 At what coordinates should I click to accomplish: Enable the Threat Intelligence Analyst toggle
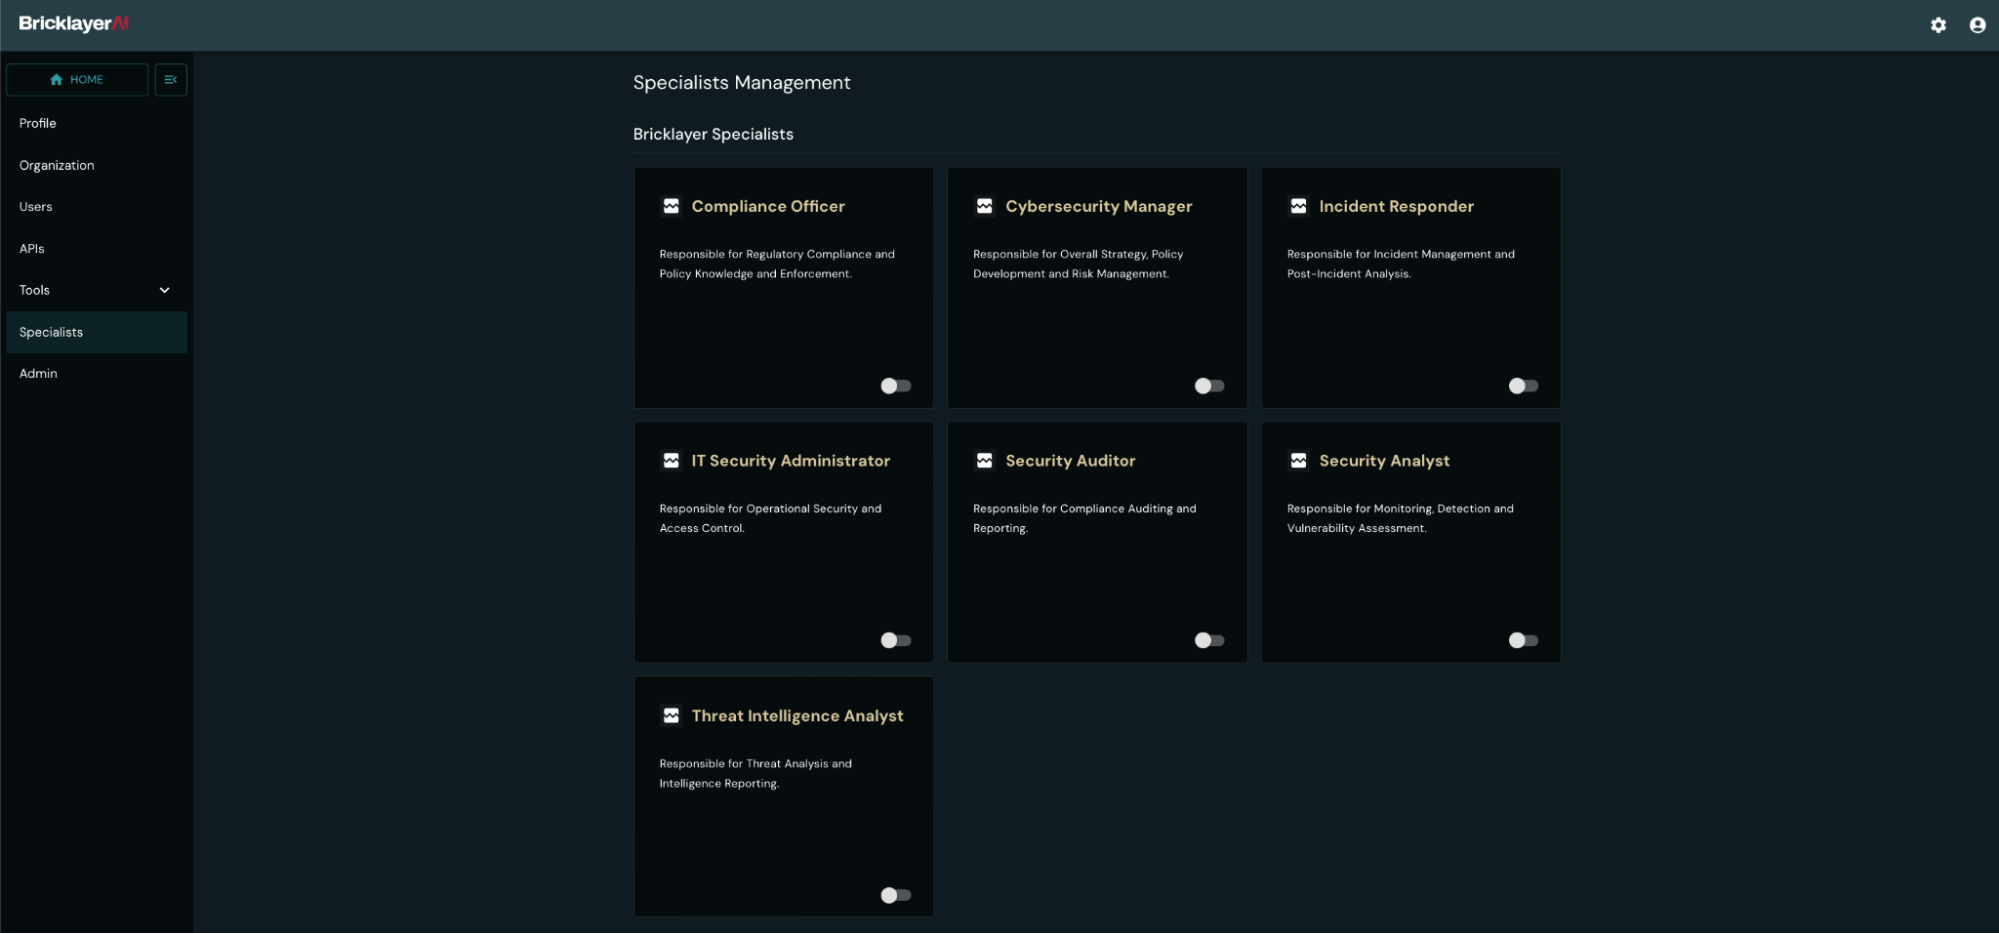click(896, 896)
